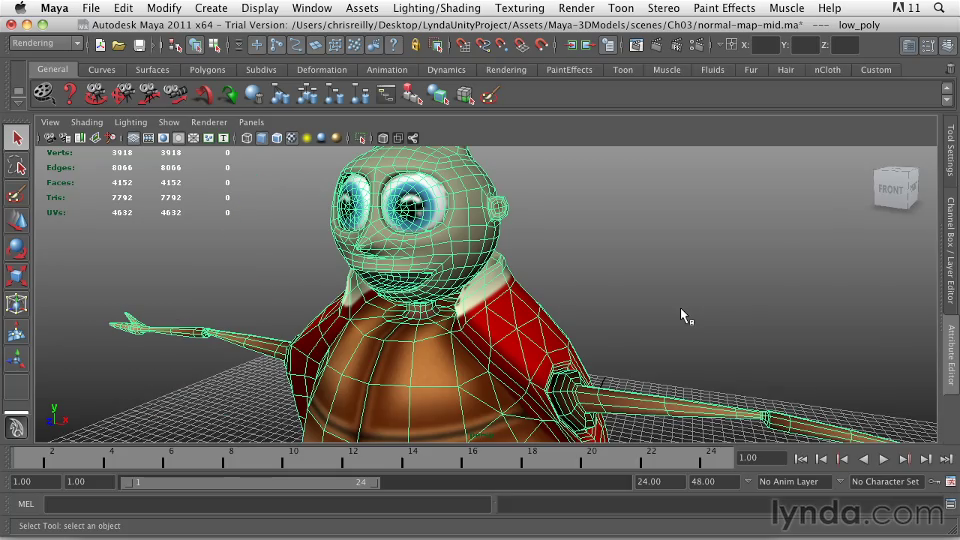Open the Lighting/Shading menu
The height and width of the screenshot is (540, 960).
pyautogui.click(x=437, y=8)
